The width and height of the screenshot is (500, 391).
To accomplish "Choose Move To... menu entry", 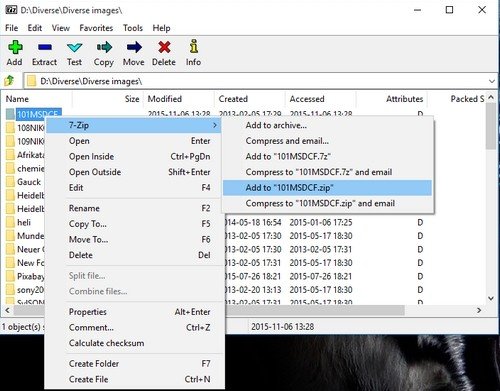I will click(x=133, y=240).
